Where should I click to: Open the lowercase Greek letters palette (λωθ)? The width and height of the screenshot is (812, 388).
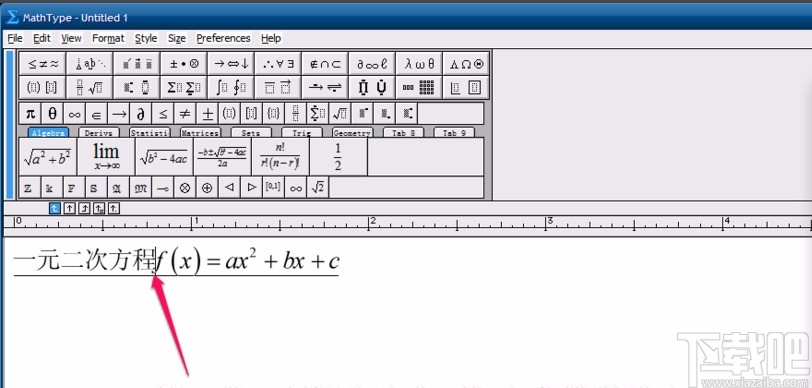click(x=419, y=64)
